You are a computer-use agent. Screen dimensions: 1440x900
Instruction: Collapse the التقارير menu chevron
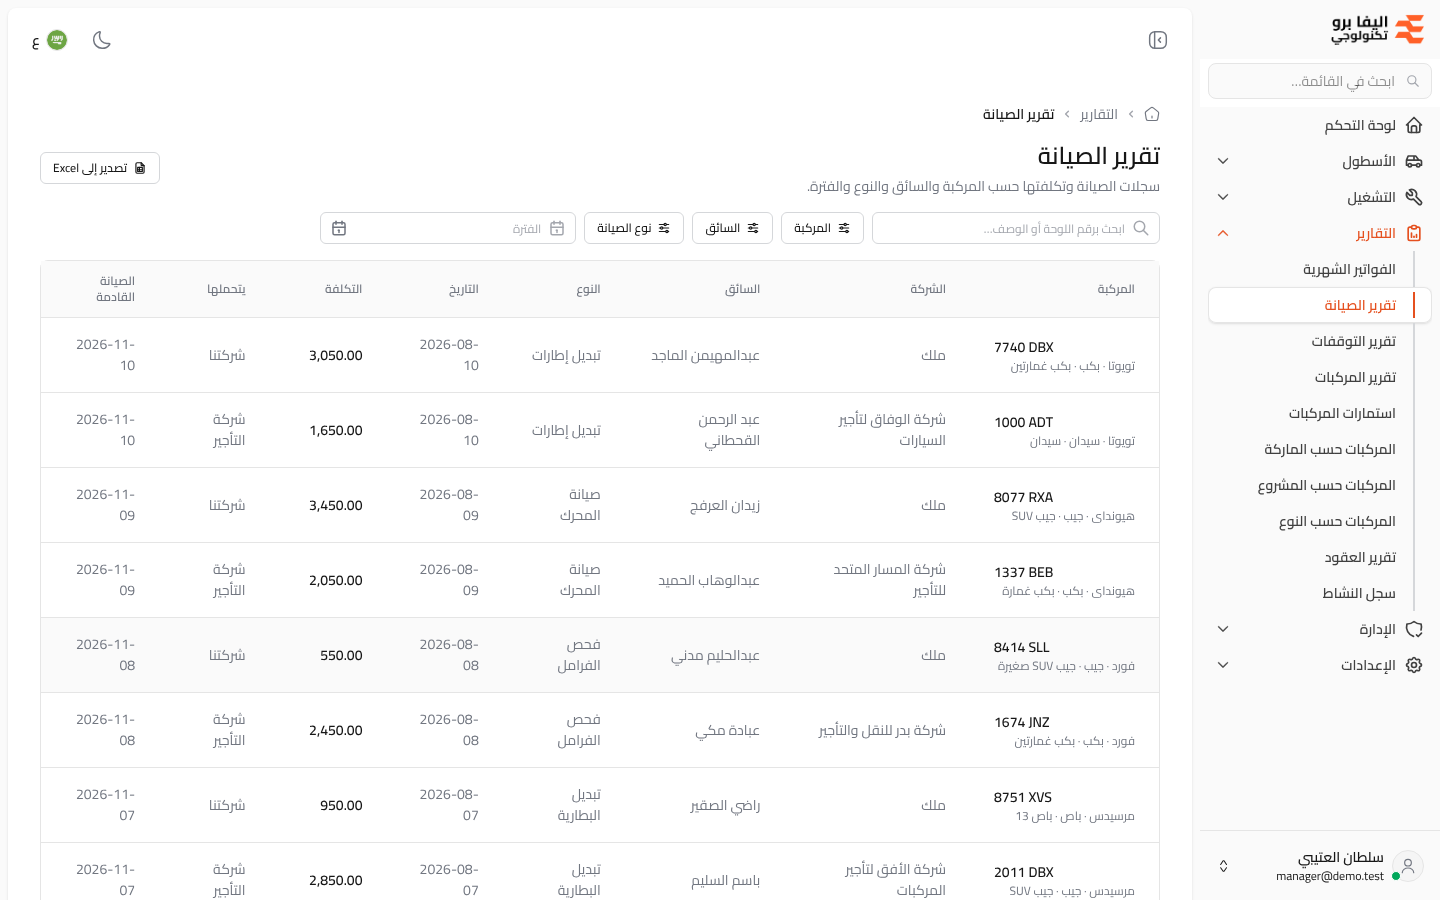tap(1223, 233)
